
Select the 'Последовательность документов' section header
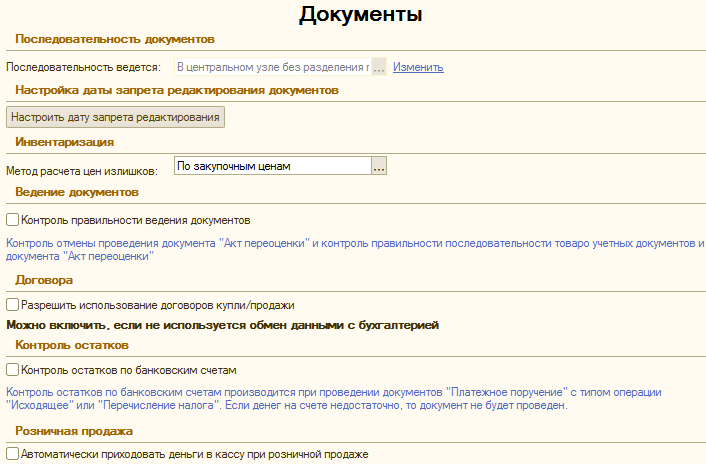[x=115, y=39]
